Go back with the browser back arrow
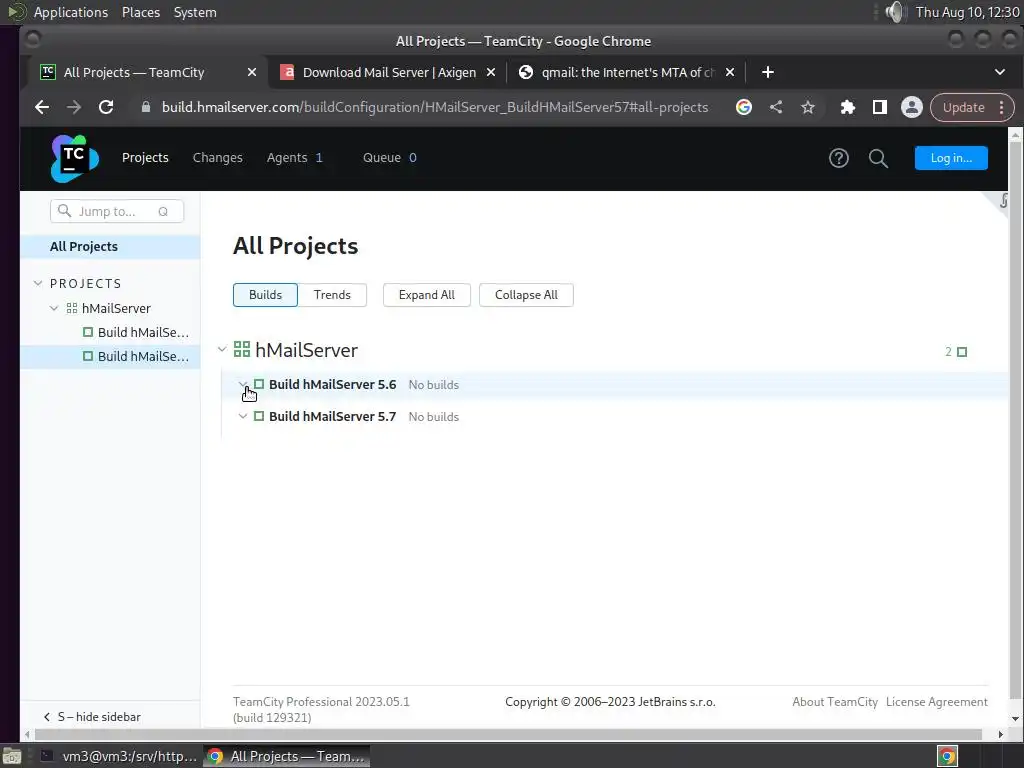This screenshot has height=768, width=1024. (x=42, y=107)
